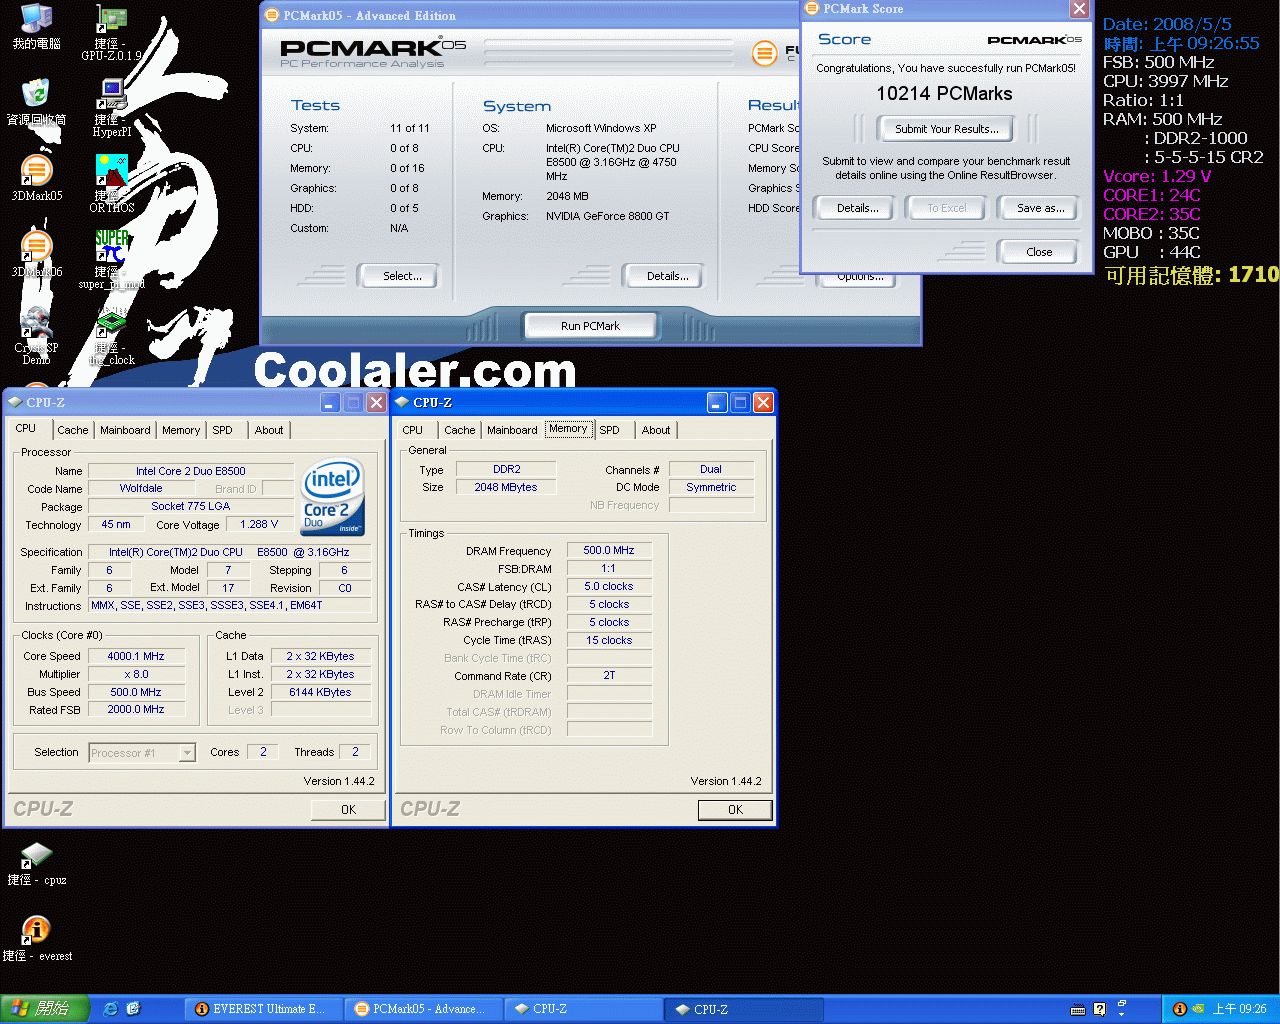This screenshot has width=1280, height=1024.
Task: Switch to Cache tab in right CPU-Z
Action: (459, 430)
